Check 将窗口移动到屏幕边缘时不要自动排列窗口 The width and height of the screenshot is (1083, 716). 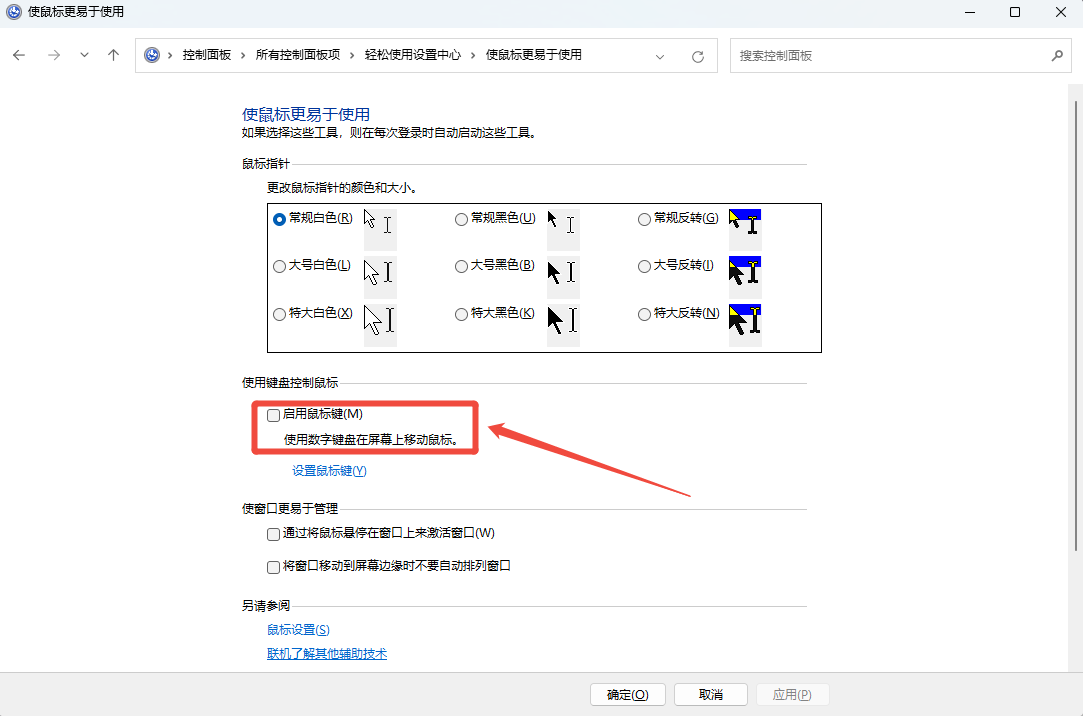pos(274,567)
